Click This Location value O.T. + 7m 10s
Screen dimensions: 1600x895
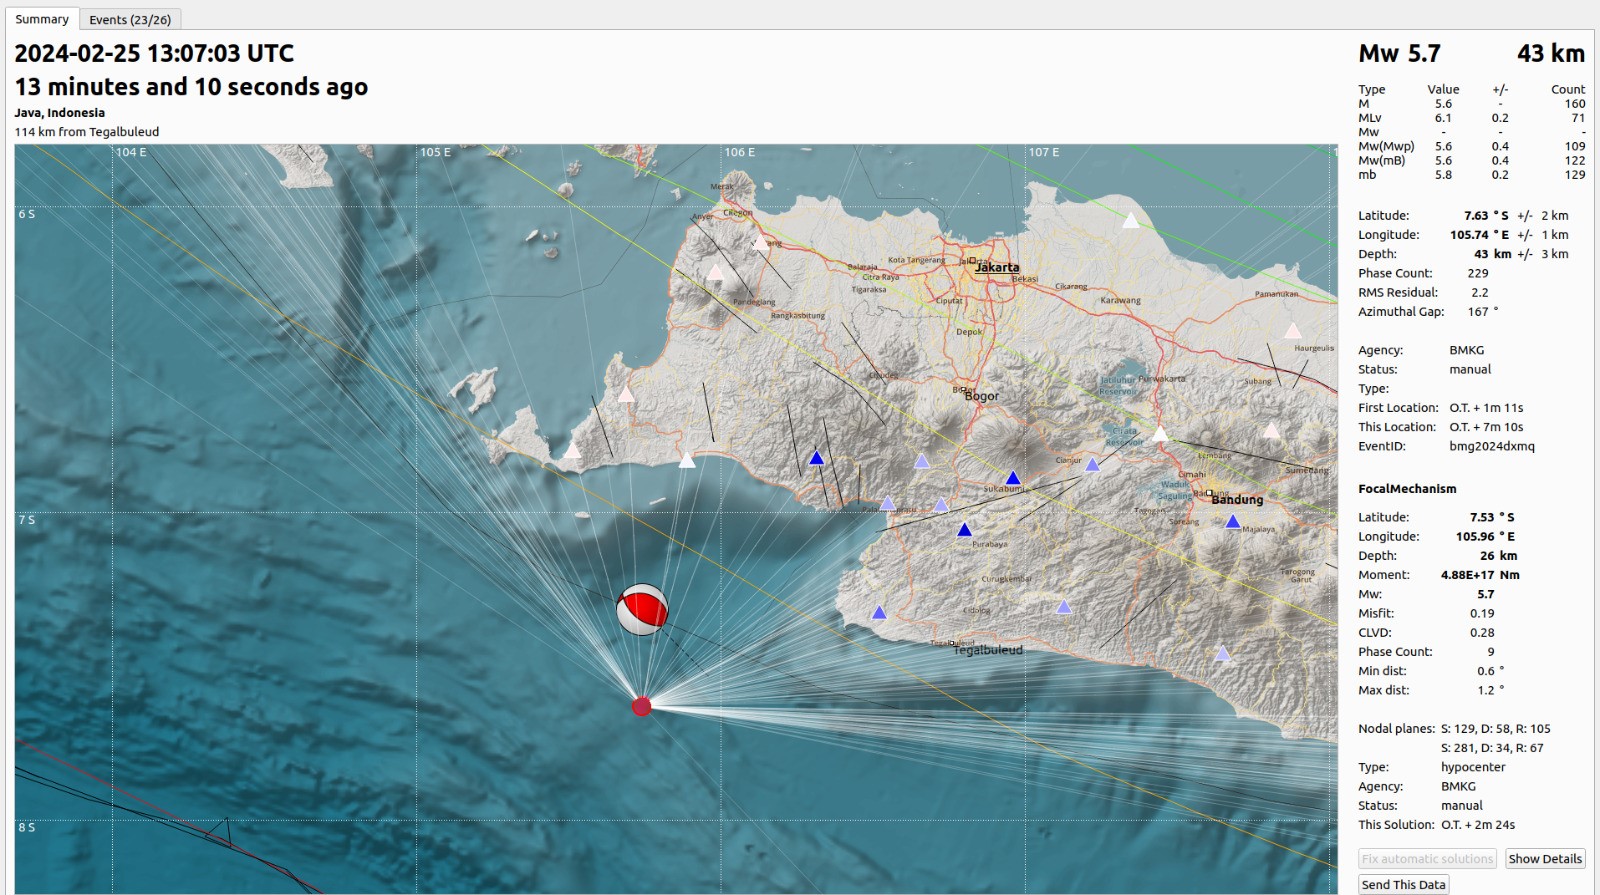coord(1486,427)
